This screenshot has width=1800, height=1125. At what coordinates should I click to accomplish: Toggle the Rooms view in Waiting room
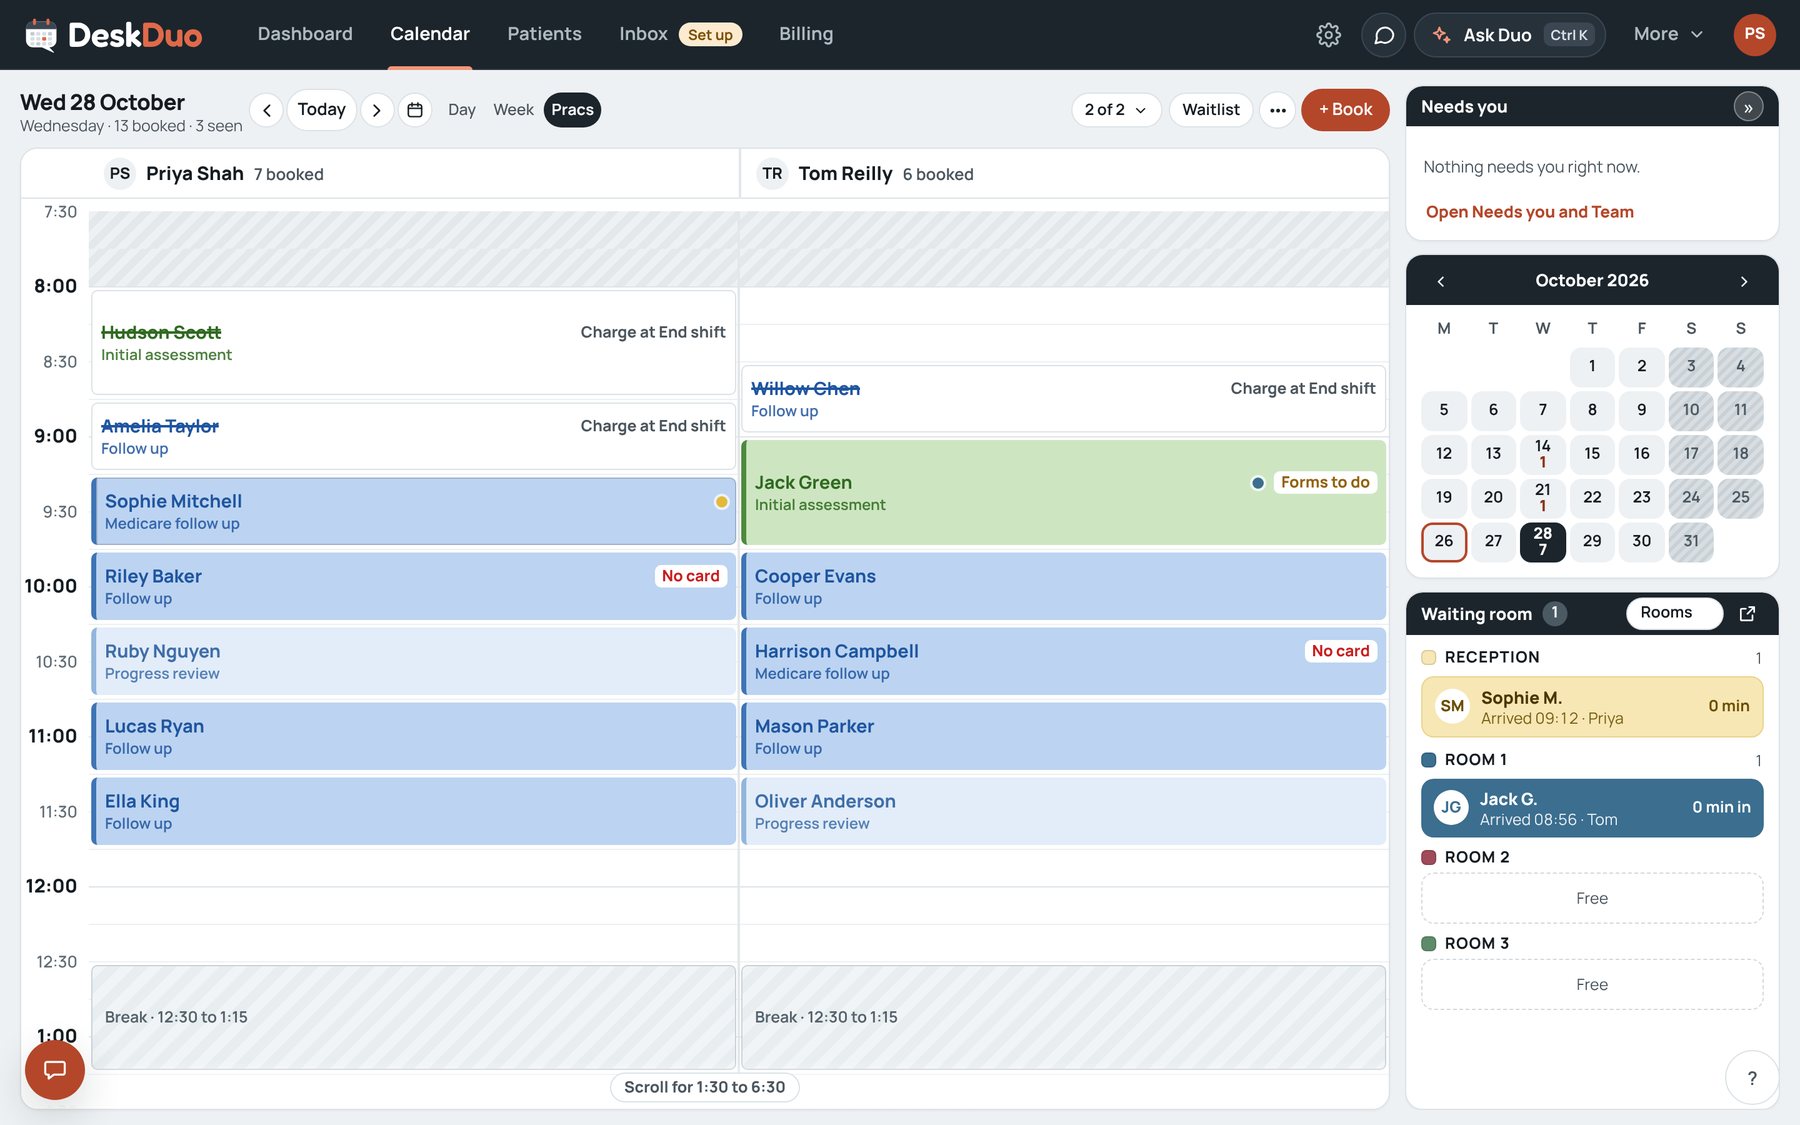1674,613
